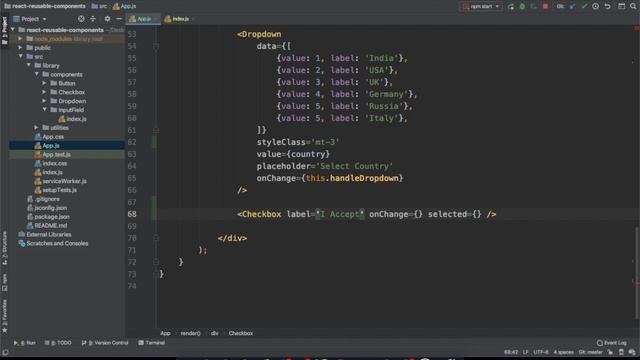Start debugging with the green bug icon
Screen dimensions: 640x360
522,6
